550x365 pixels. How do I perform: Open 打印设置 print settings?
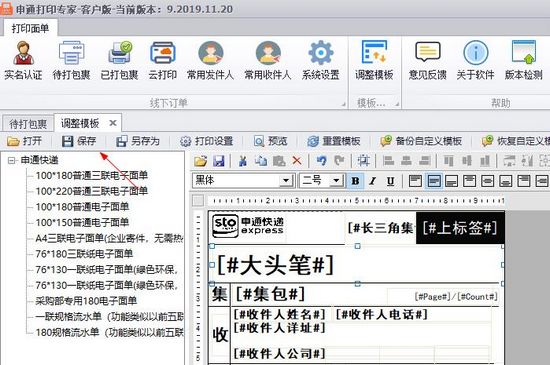pos(206,141)
